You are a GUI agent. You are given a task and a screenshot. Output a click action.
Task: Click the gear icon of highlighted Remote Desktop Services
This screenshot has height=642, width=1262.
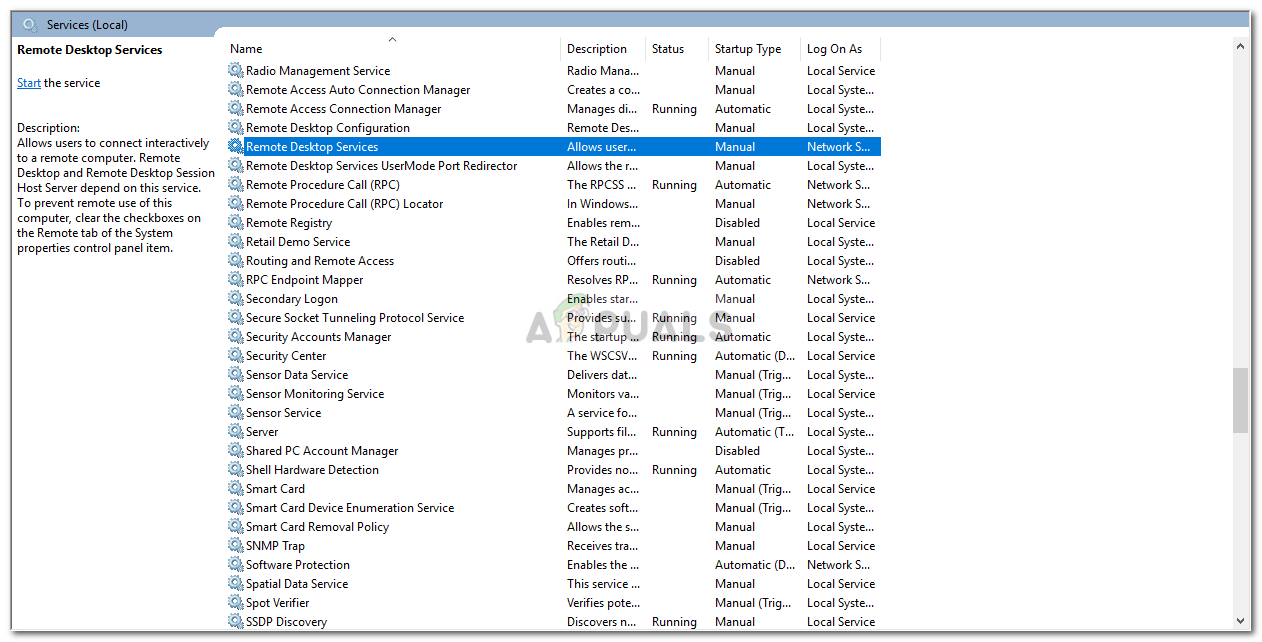235,147
